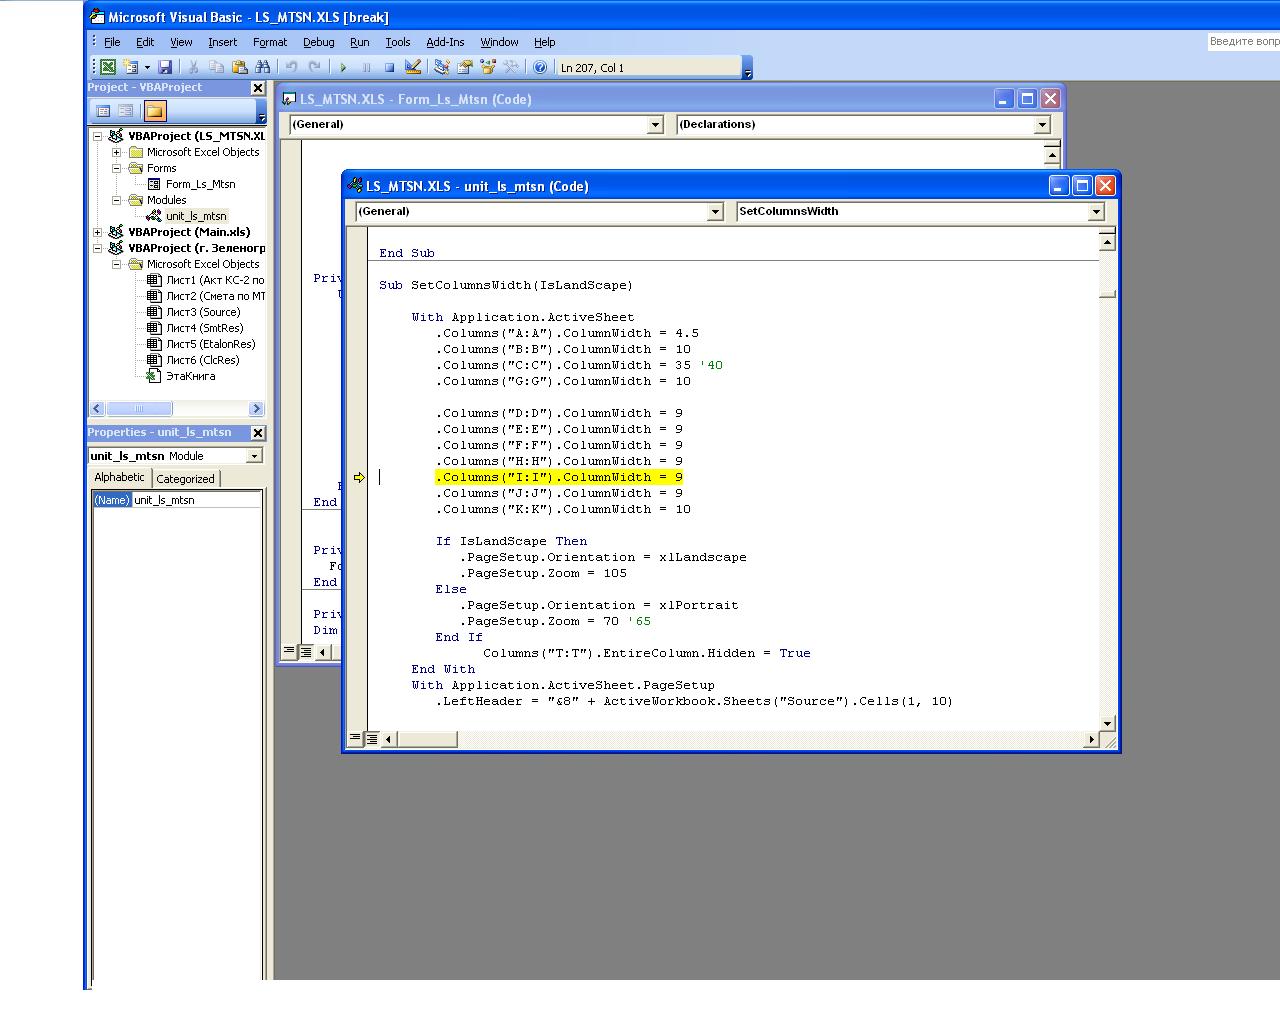The height and width of the screenshot is (1024, 1280).
Task: Click the View Object icon in Project panel
Action: tap(126, 111)
